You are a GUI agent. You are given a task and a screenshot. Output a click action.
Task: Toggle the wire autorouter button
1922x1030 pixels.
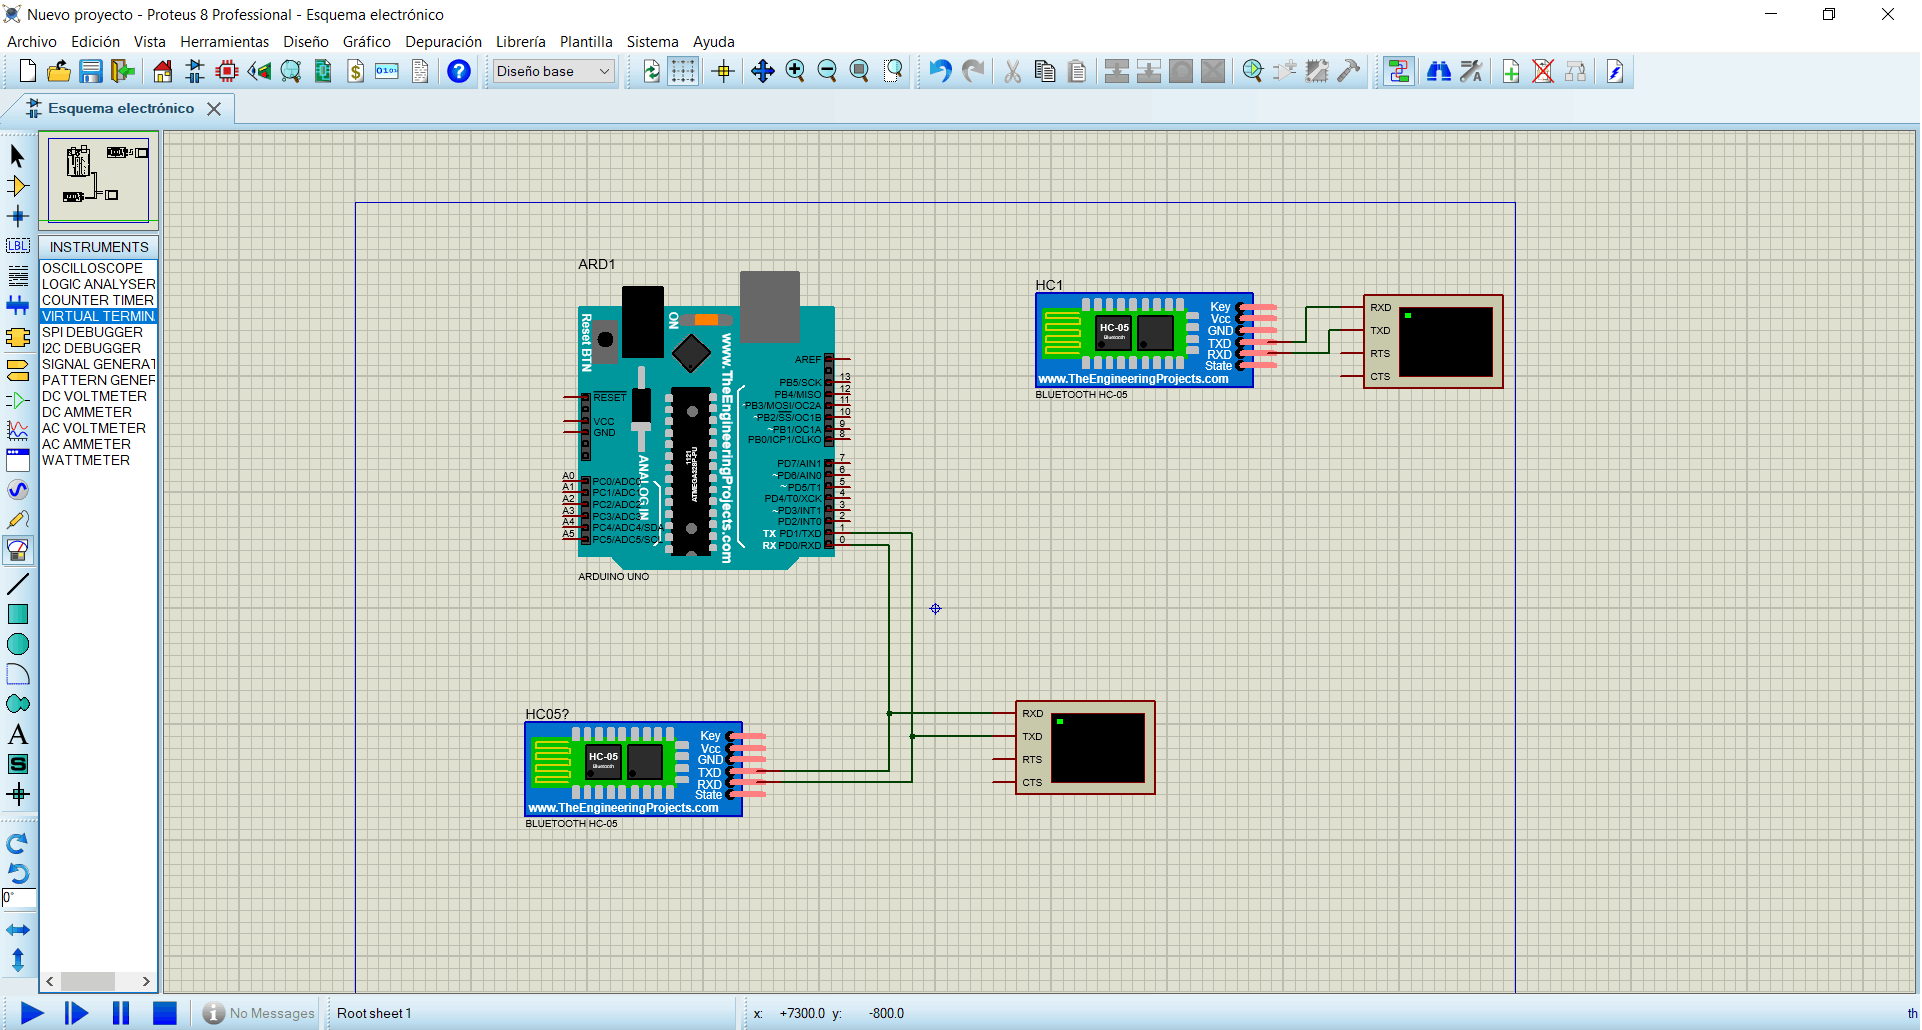coord(1399,71)
